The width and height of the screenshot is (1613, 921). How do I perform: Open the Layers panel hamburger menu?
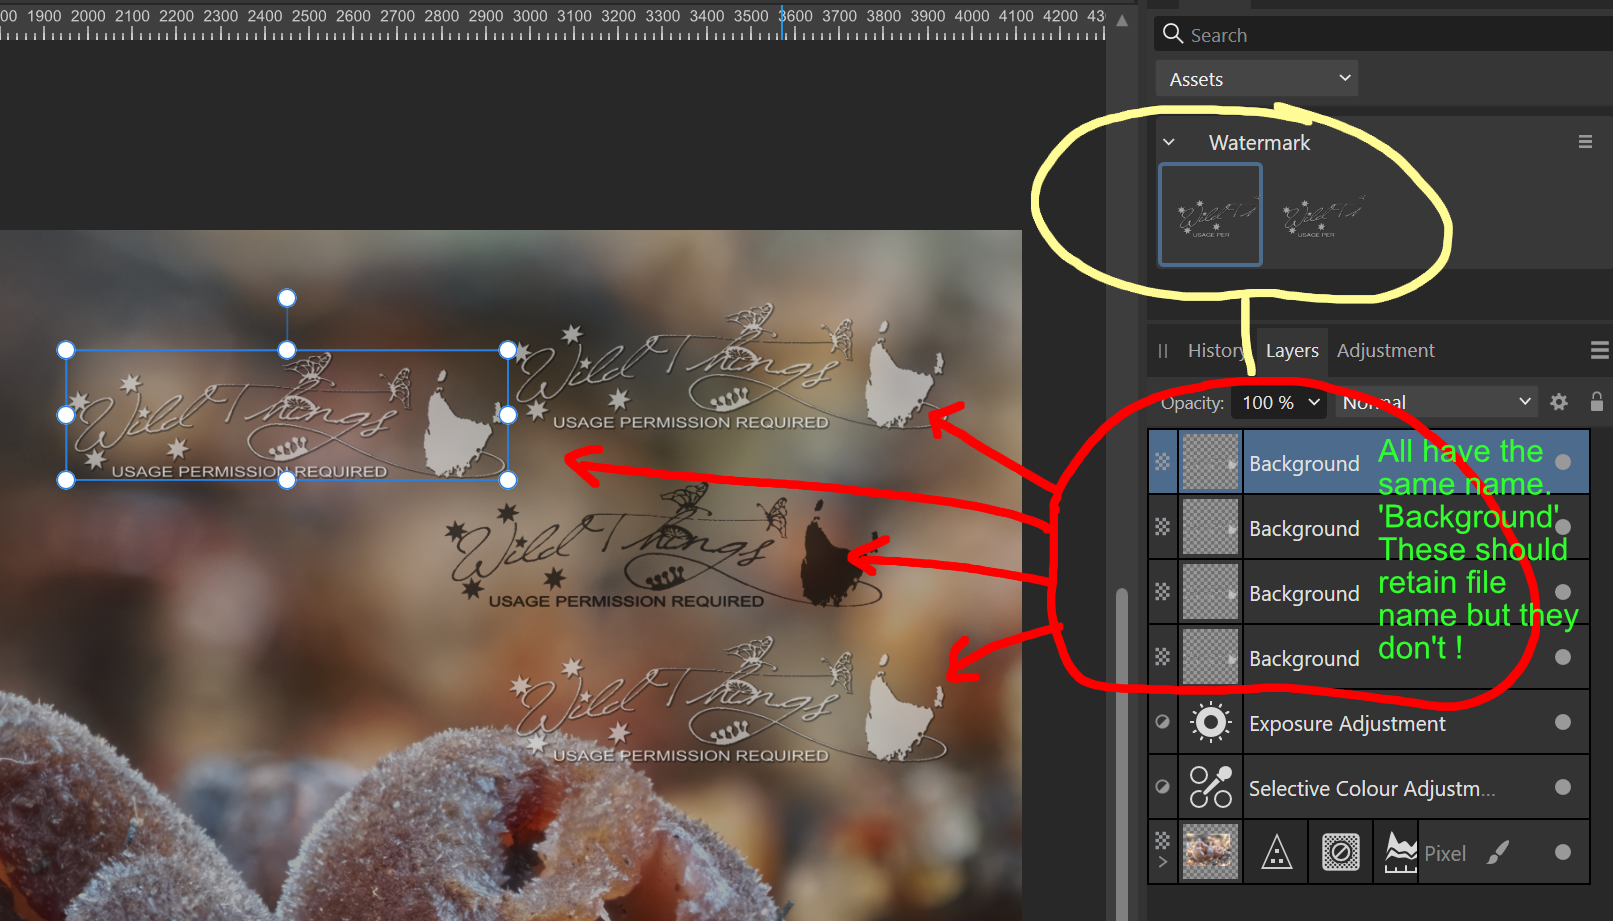[x=1599, y=350]
